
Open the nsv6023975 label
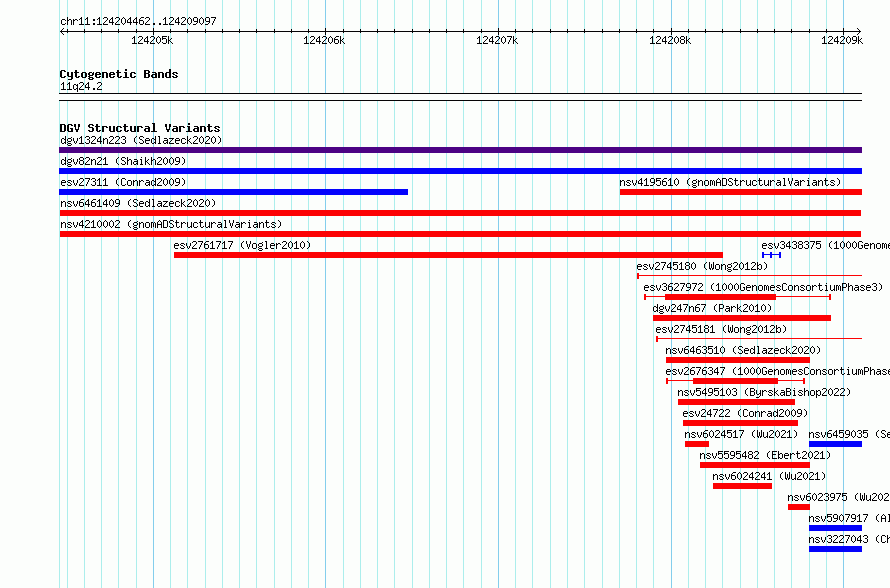click(x=838, y=497)
